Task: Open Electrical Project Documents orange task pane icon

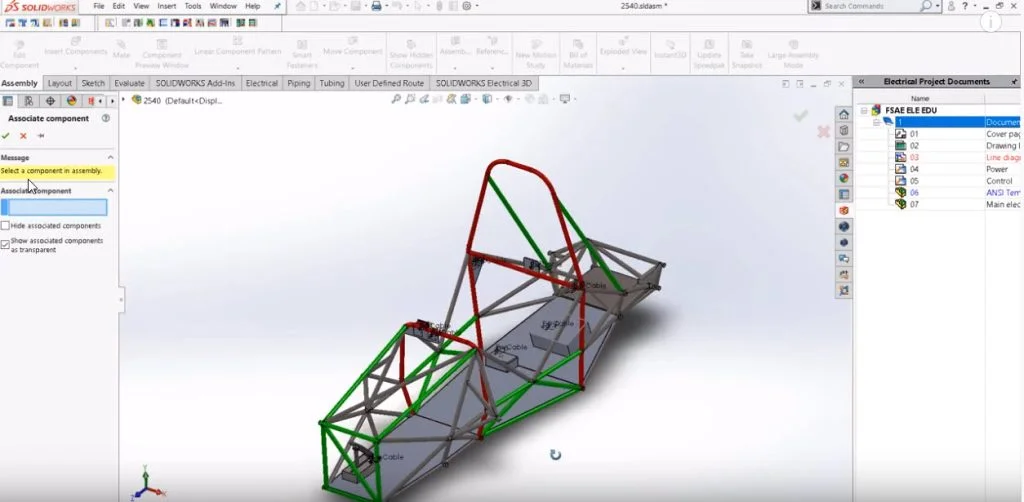Action: tap(844, 210)
